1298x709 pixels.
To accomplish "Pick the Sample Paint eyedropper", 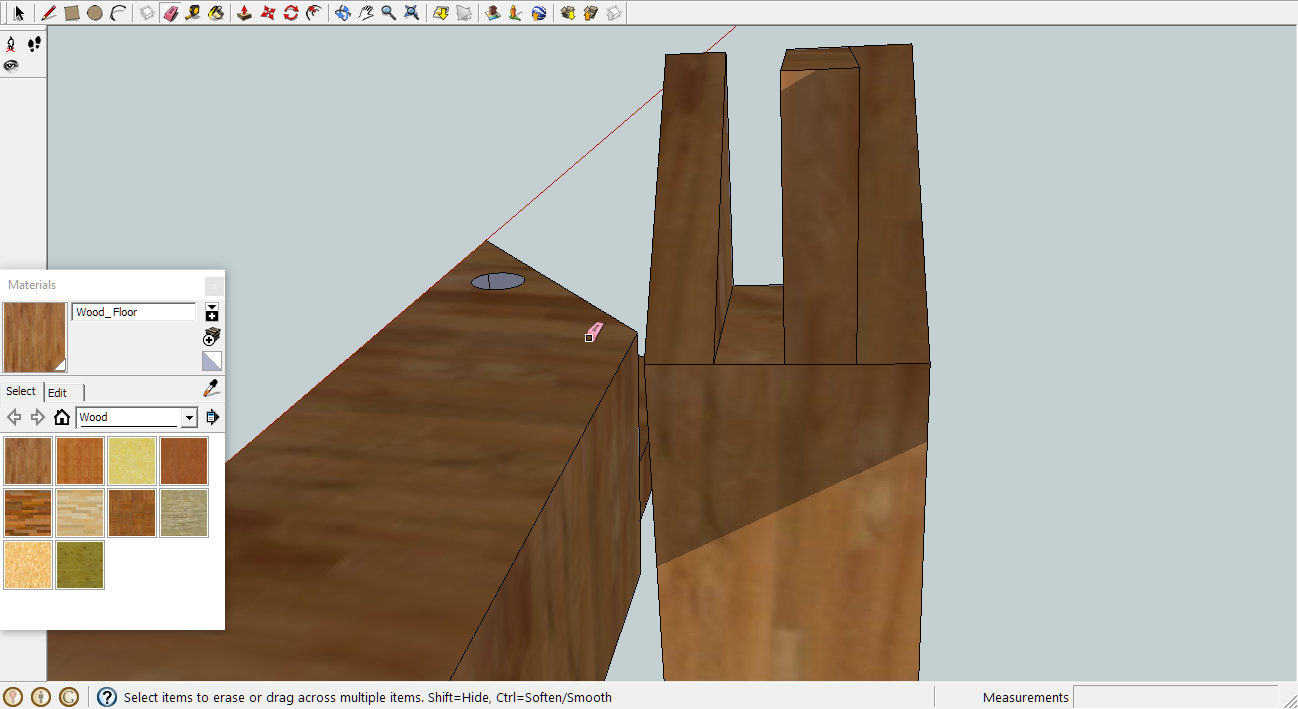I will (x=212, y=388).
